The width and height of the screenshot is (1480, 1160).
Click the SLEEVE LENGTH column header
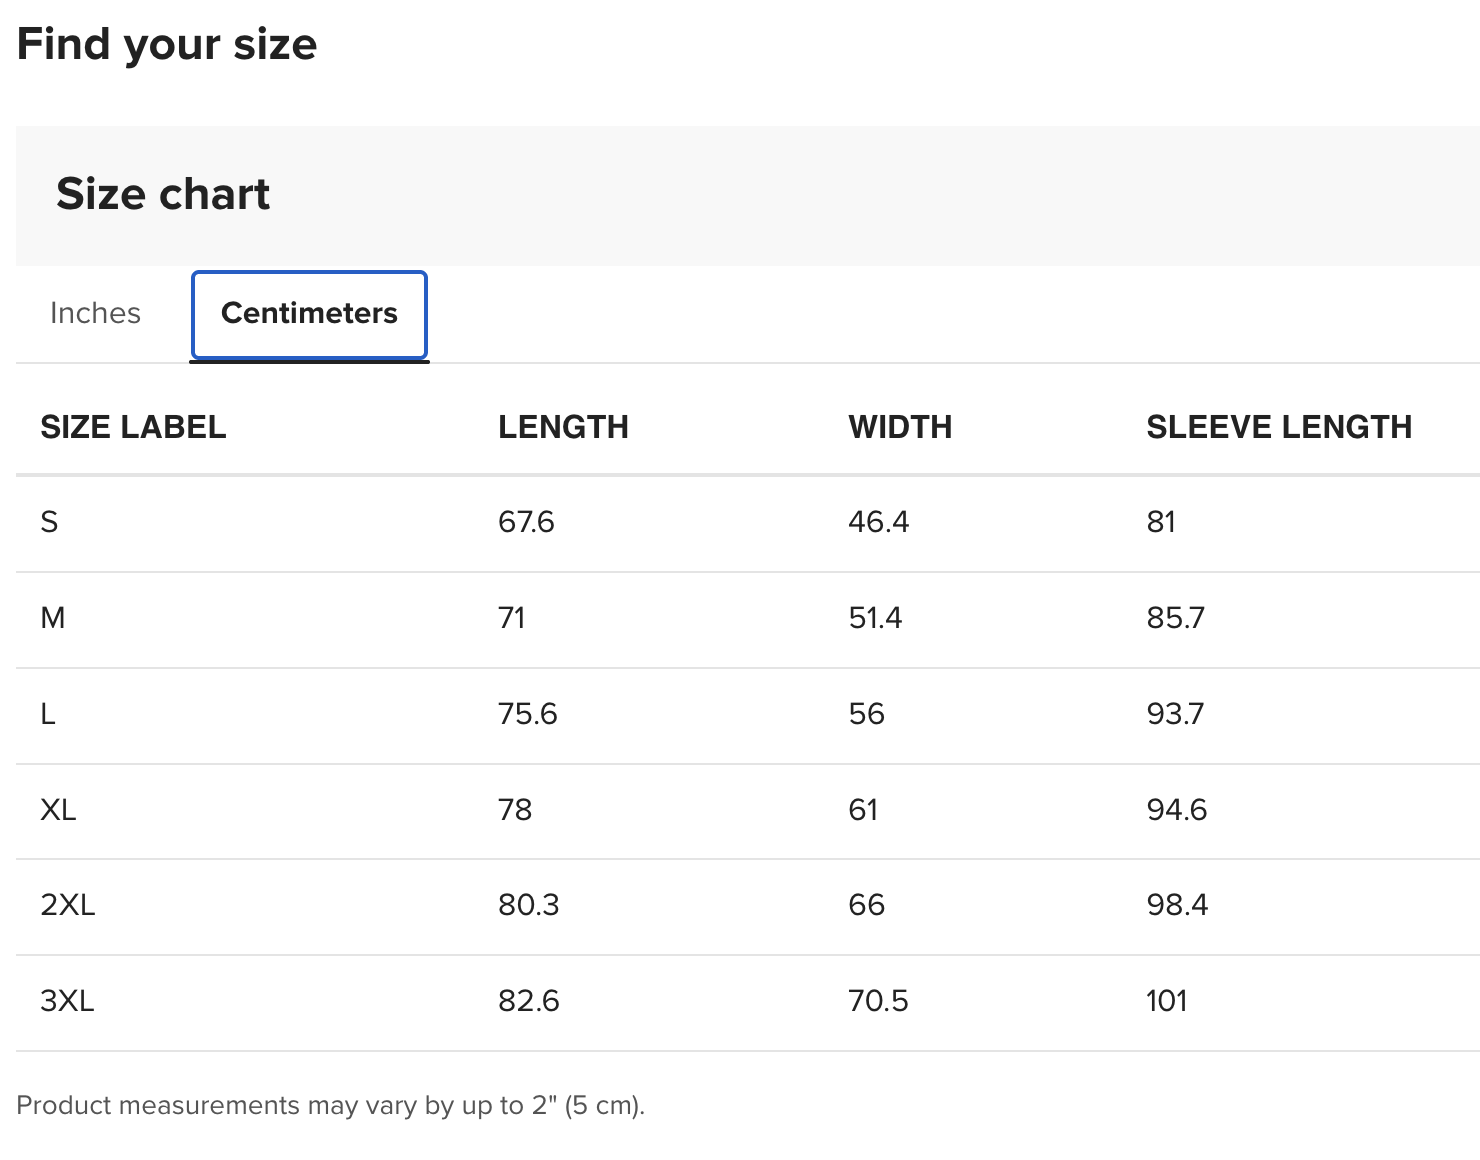(x=1279, y=427)
